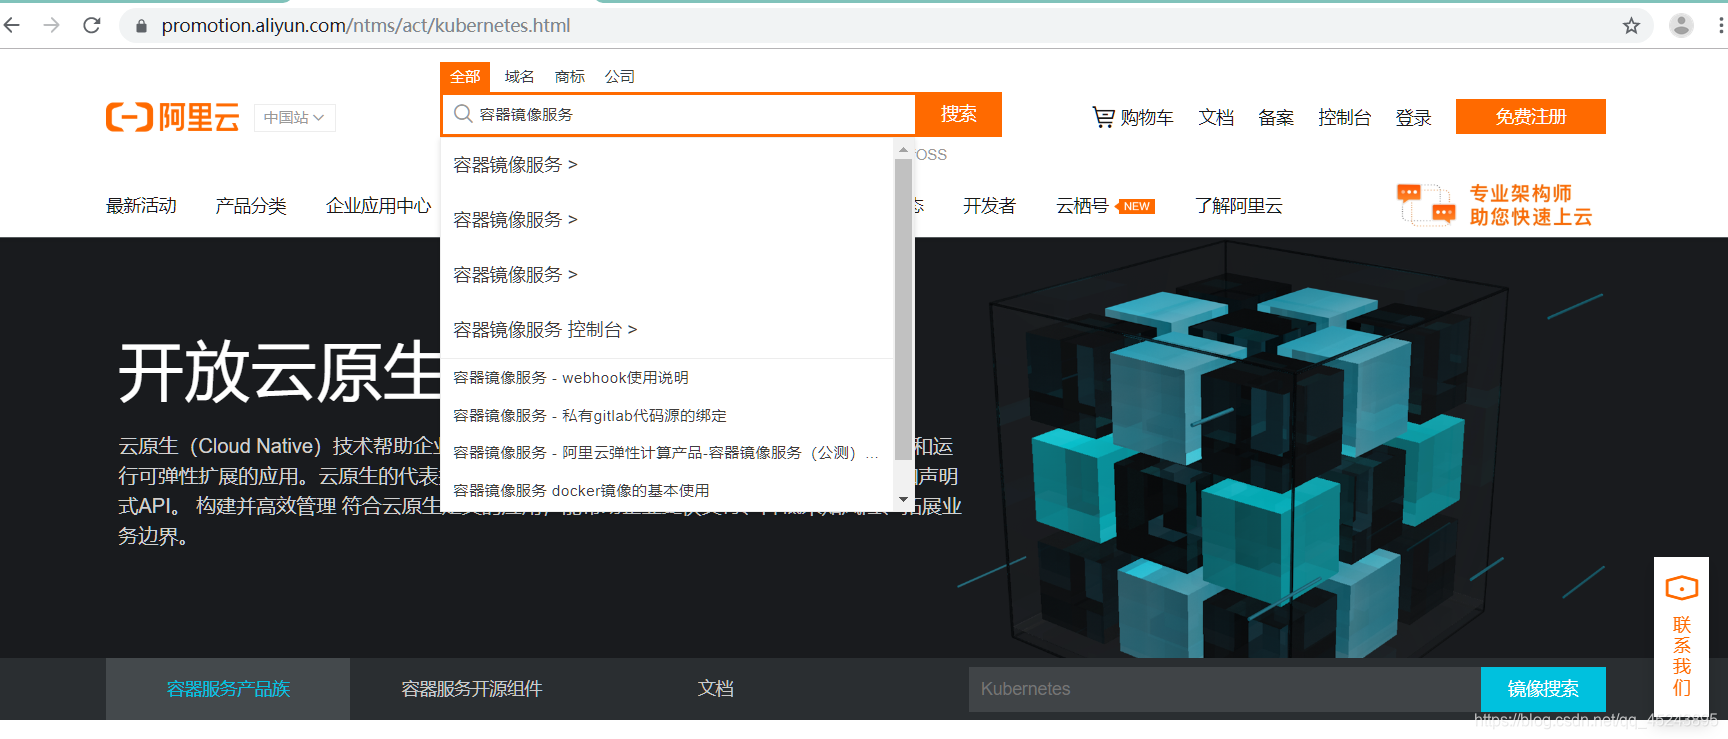Image resolution: width=1728 pixels, height=739 pixels.
Task: Select the 公司 search tab
Action: (x=619, y=77)
